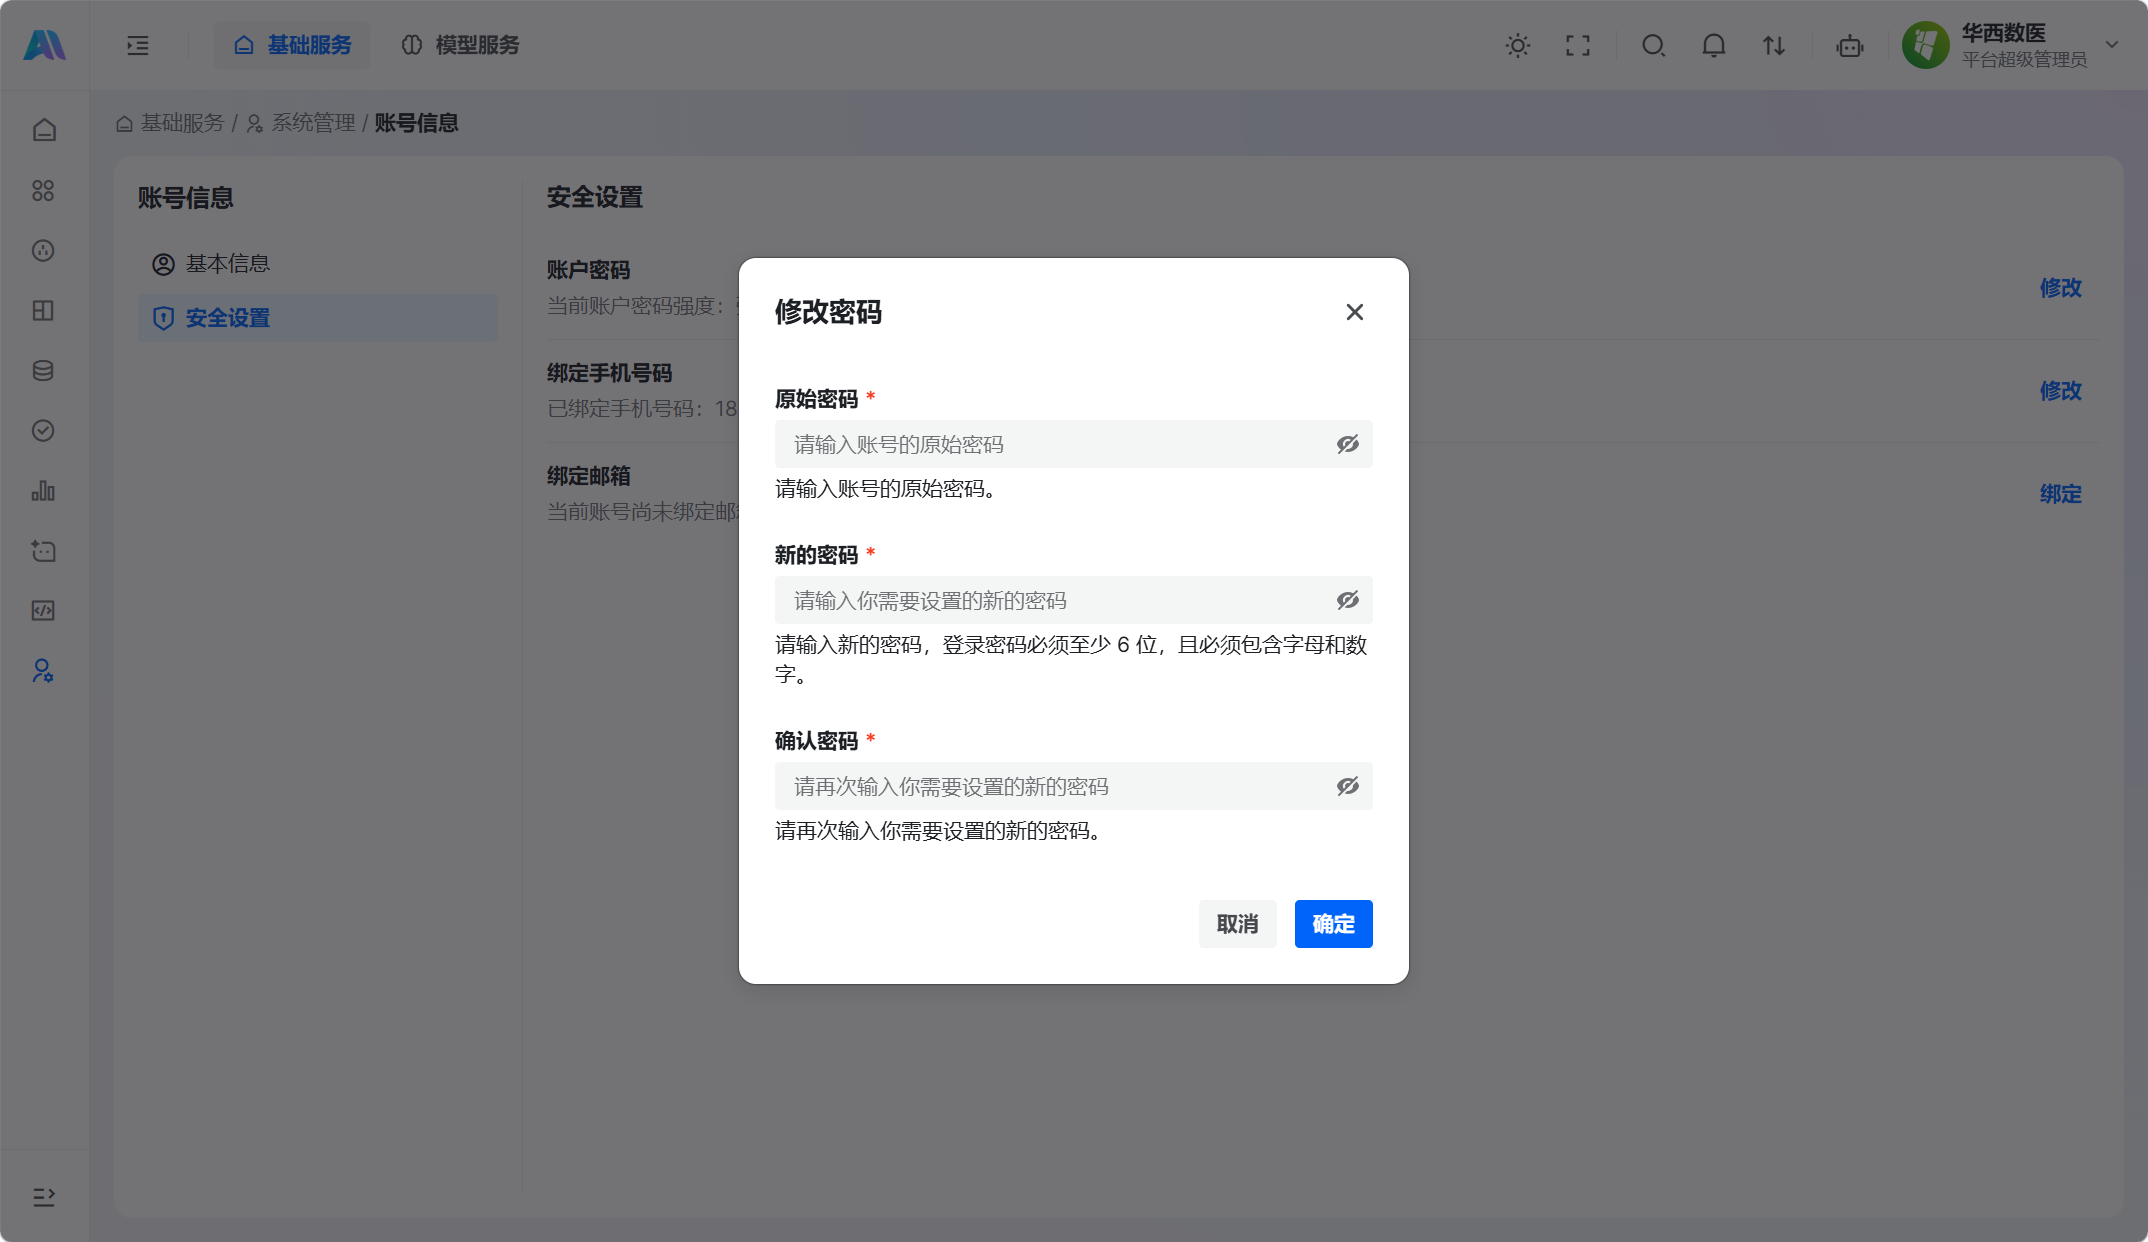This screenshot has width=2148, height=1242.
Task: Click the 华西数医 user avatar
Action: pos(1926,45)
